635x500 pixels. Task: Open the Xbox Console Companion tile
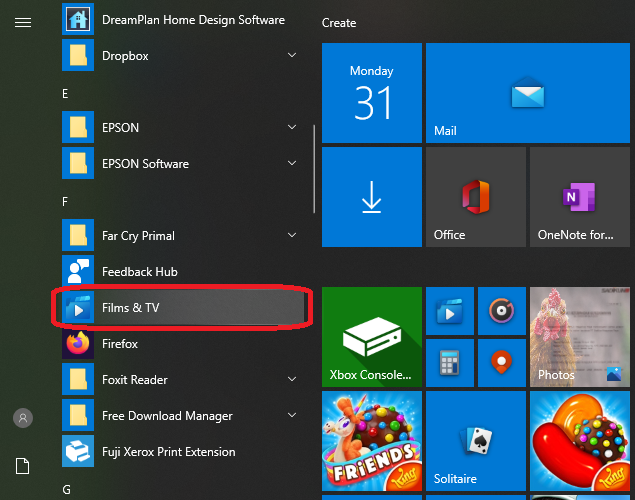coord(372,337)
